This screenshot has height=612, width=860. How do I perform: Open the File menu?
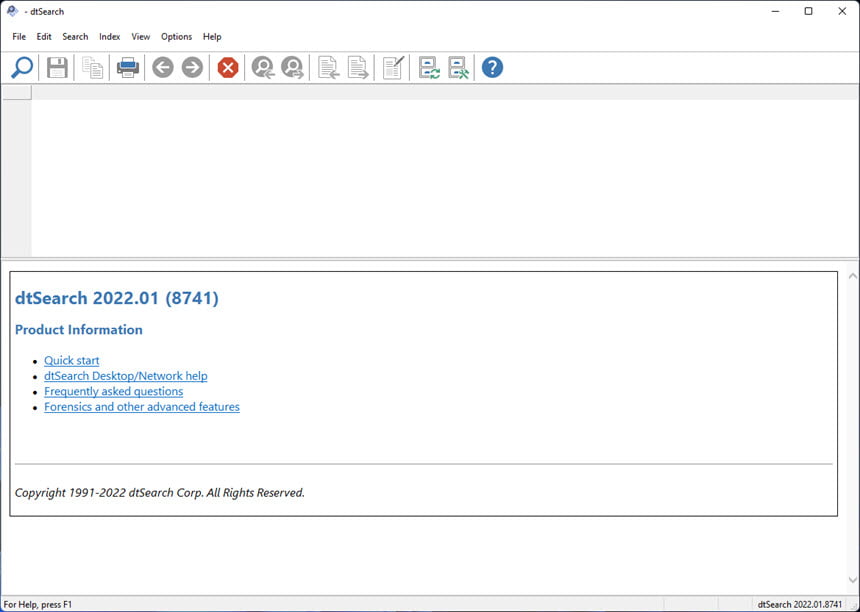click(19, 37)
